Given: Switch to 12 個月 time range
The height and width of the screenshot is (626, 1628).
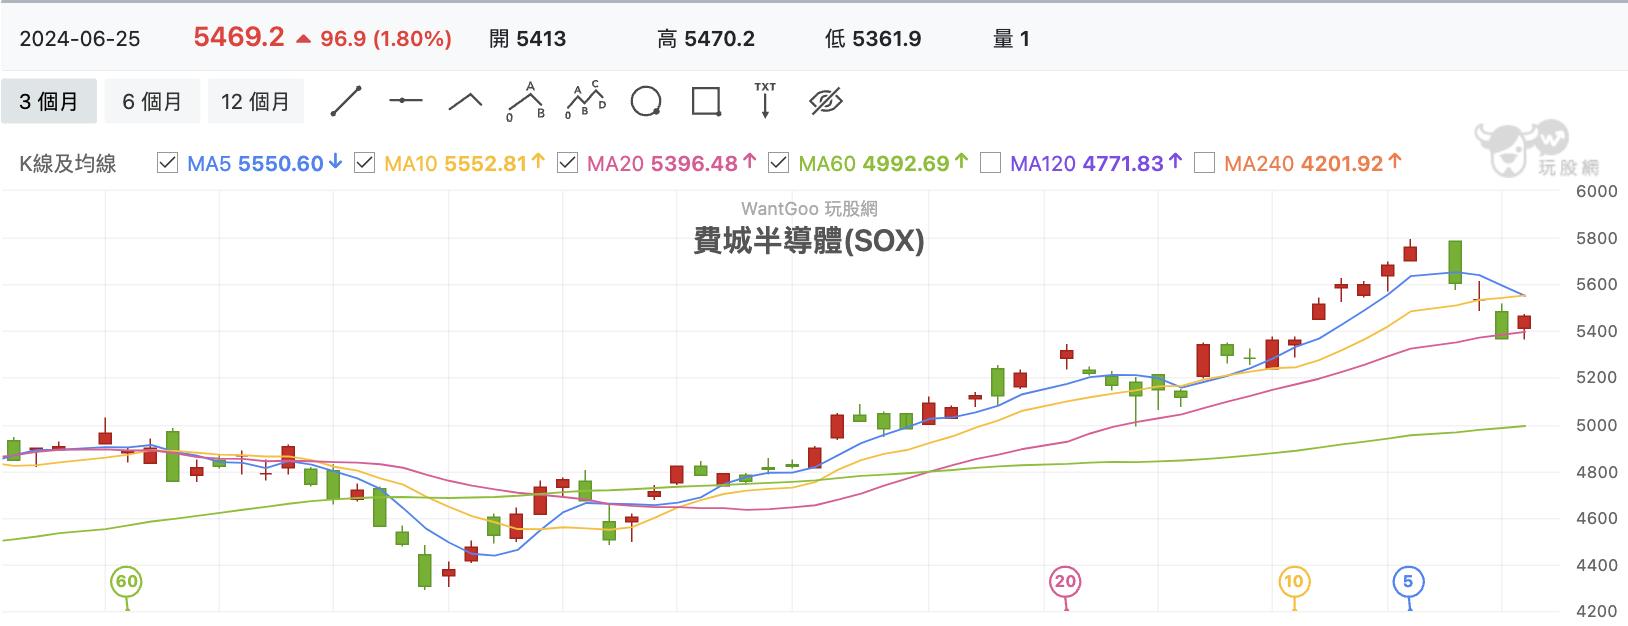Looking at the screenshot, I should [255, 101].
